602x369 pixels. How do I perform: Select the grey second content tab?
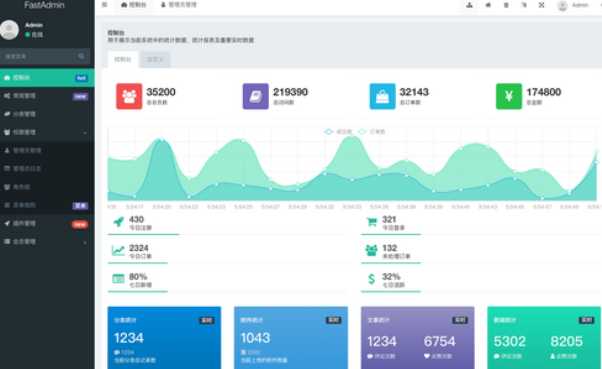click(155, 59)
